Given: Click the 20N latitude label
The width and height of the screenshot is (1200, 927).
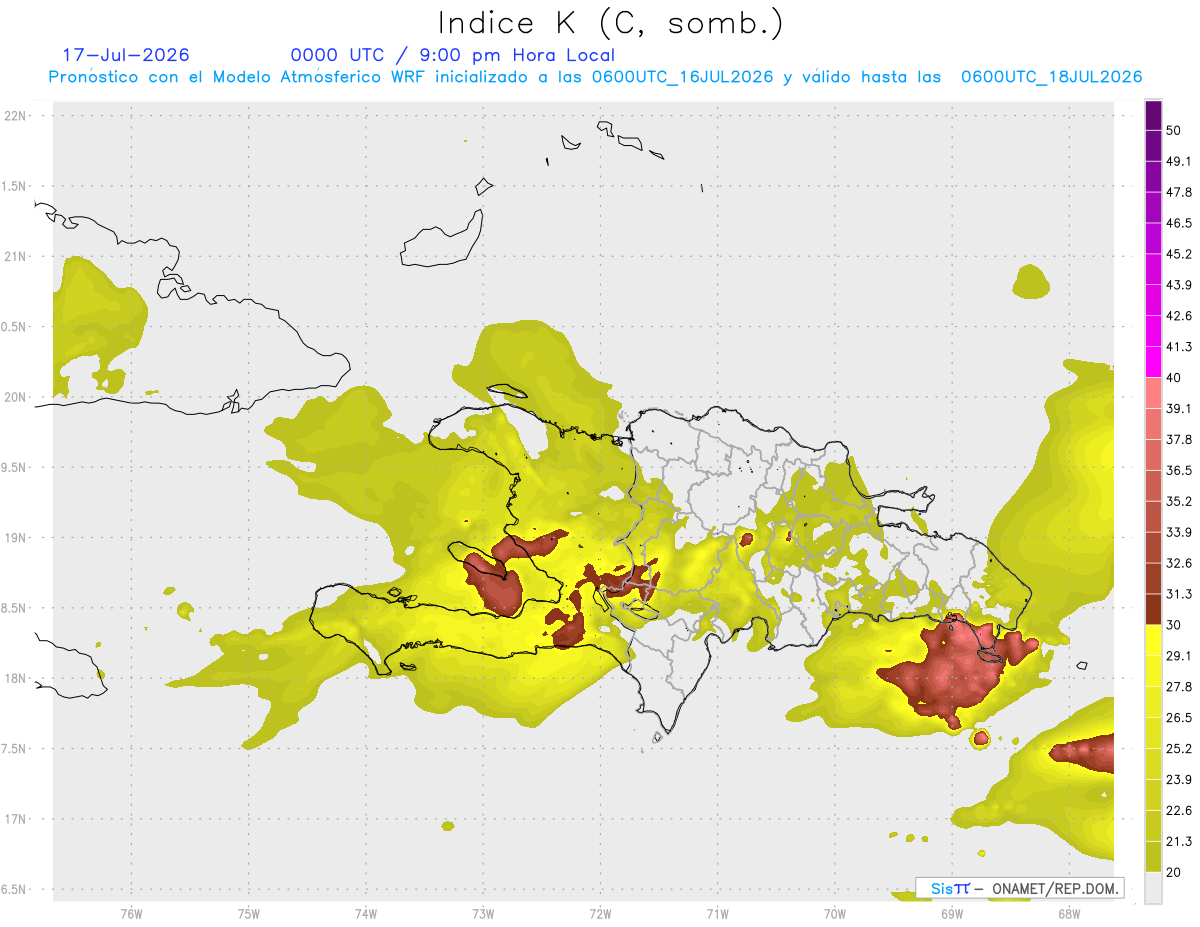Looking at the screenshot, I should (x=15, y=397).
